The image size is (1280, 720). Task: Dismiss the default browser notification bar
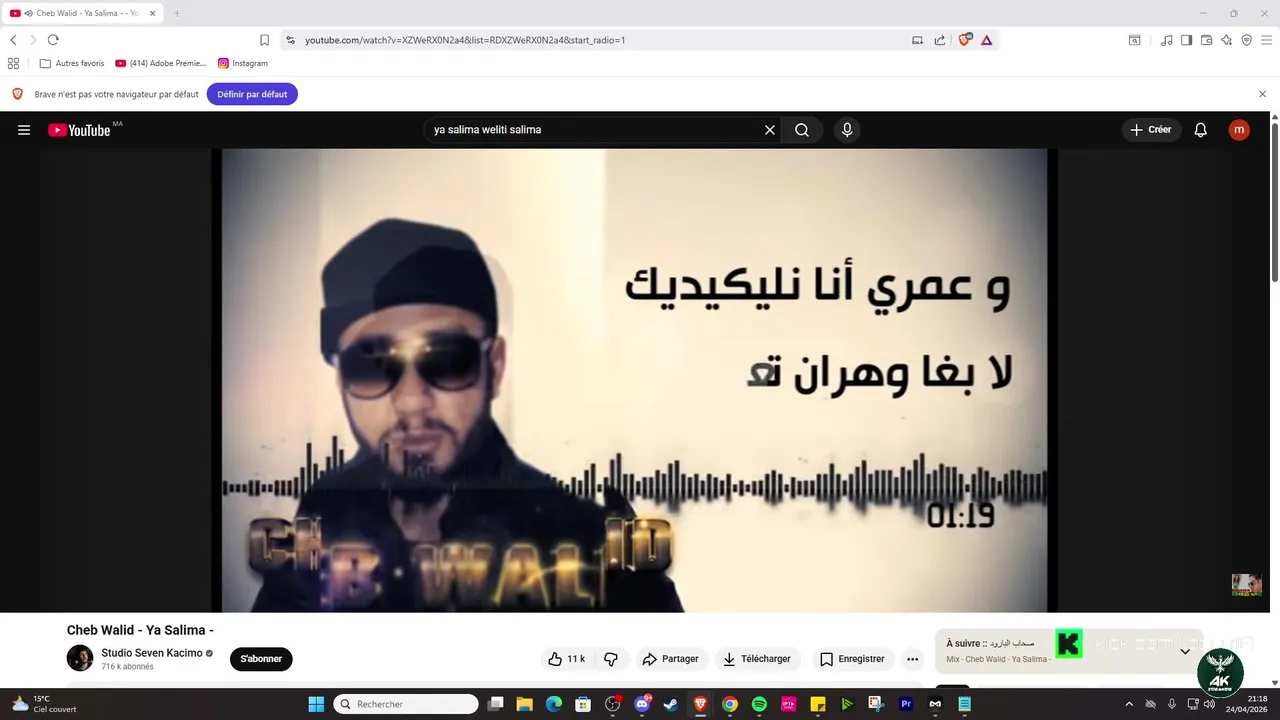coord(1262,94)
